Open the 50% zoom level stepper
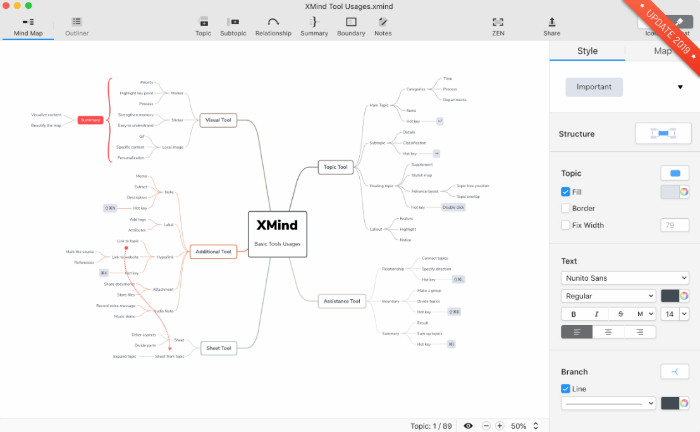The width and height of the screenshot is (700, 432). 536,426
